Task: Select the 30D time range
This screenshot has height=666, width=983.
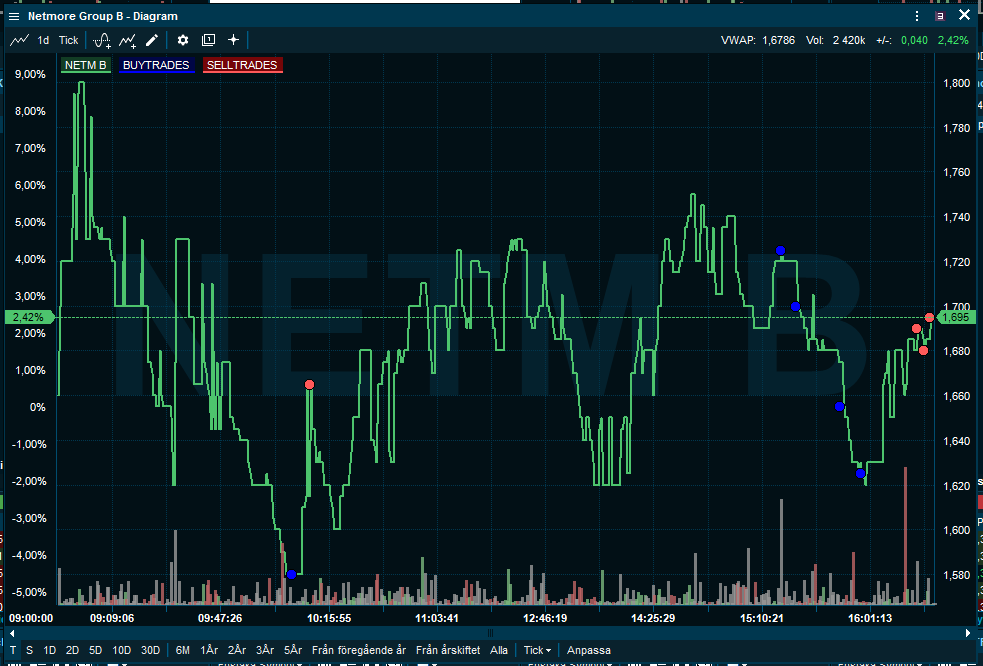Action: pyautogui.click(x=150, y=650)
